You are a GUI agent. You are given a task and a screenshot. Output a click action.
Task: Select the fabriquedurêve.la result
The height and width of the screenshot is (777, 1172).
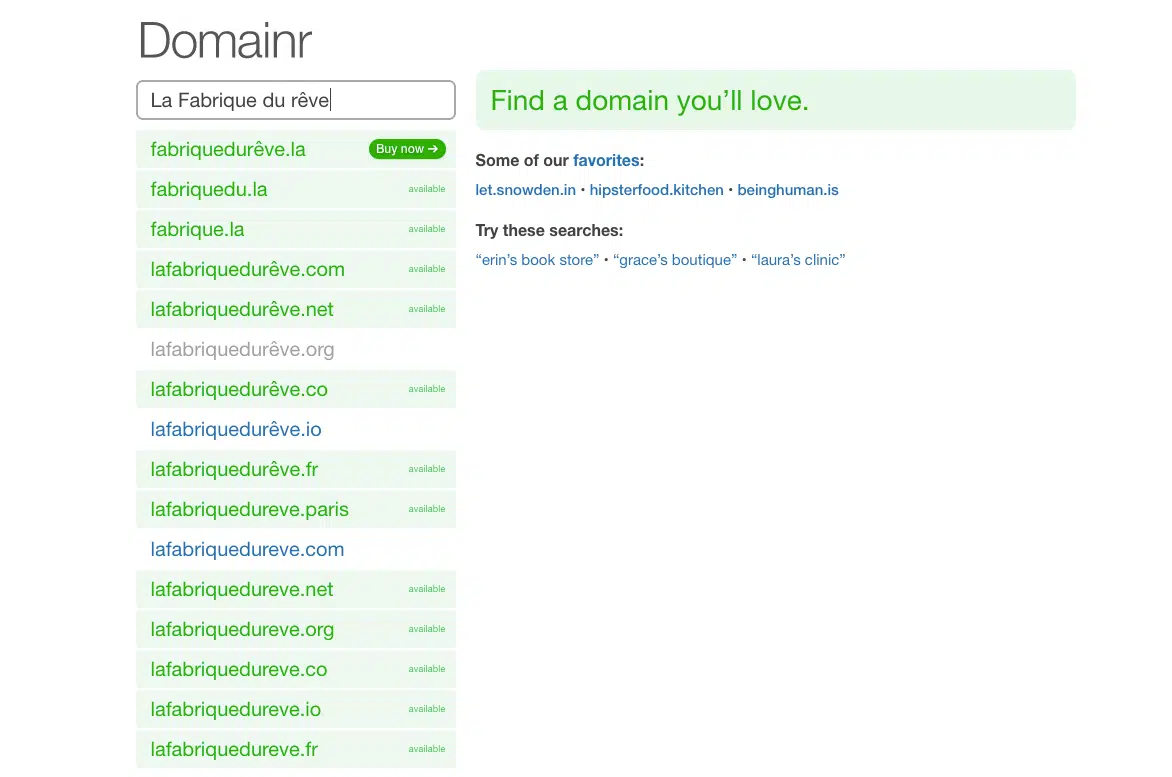(228, 150)
